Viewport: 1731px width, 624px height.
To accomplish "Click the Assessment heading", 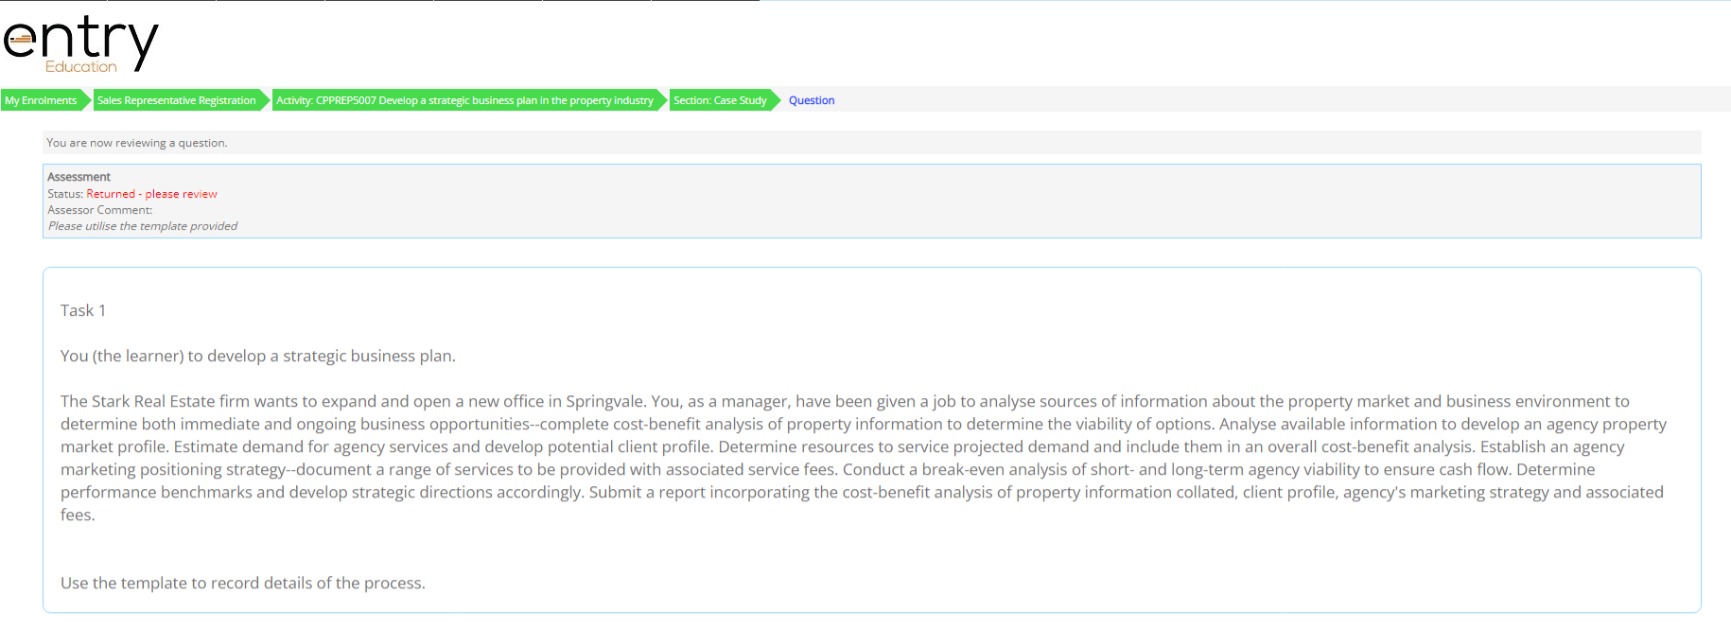I will 79,177.
